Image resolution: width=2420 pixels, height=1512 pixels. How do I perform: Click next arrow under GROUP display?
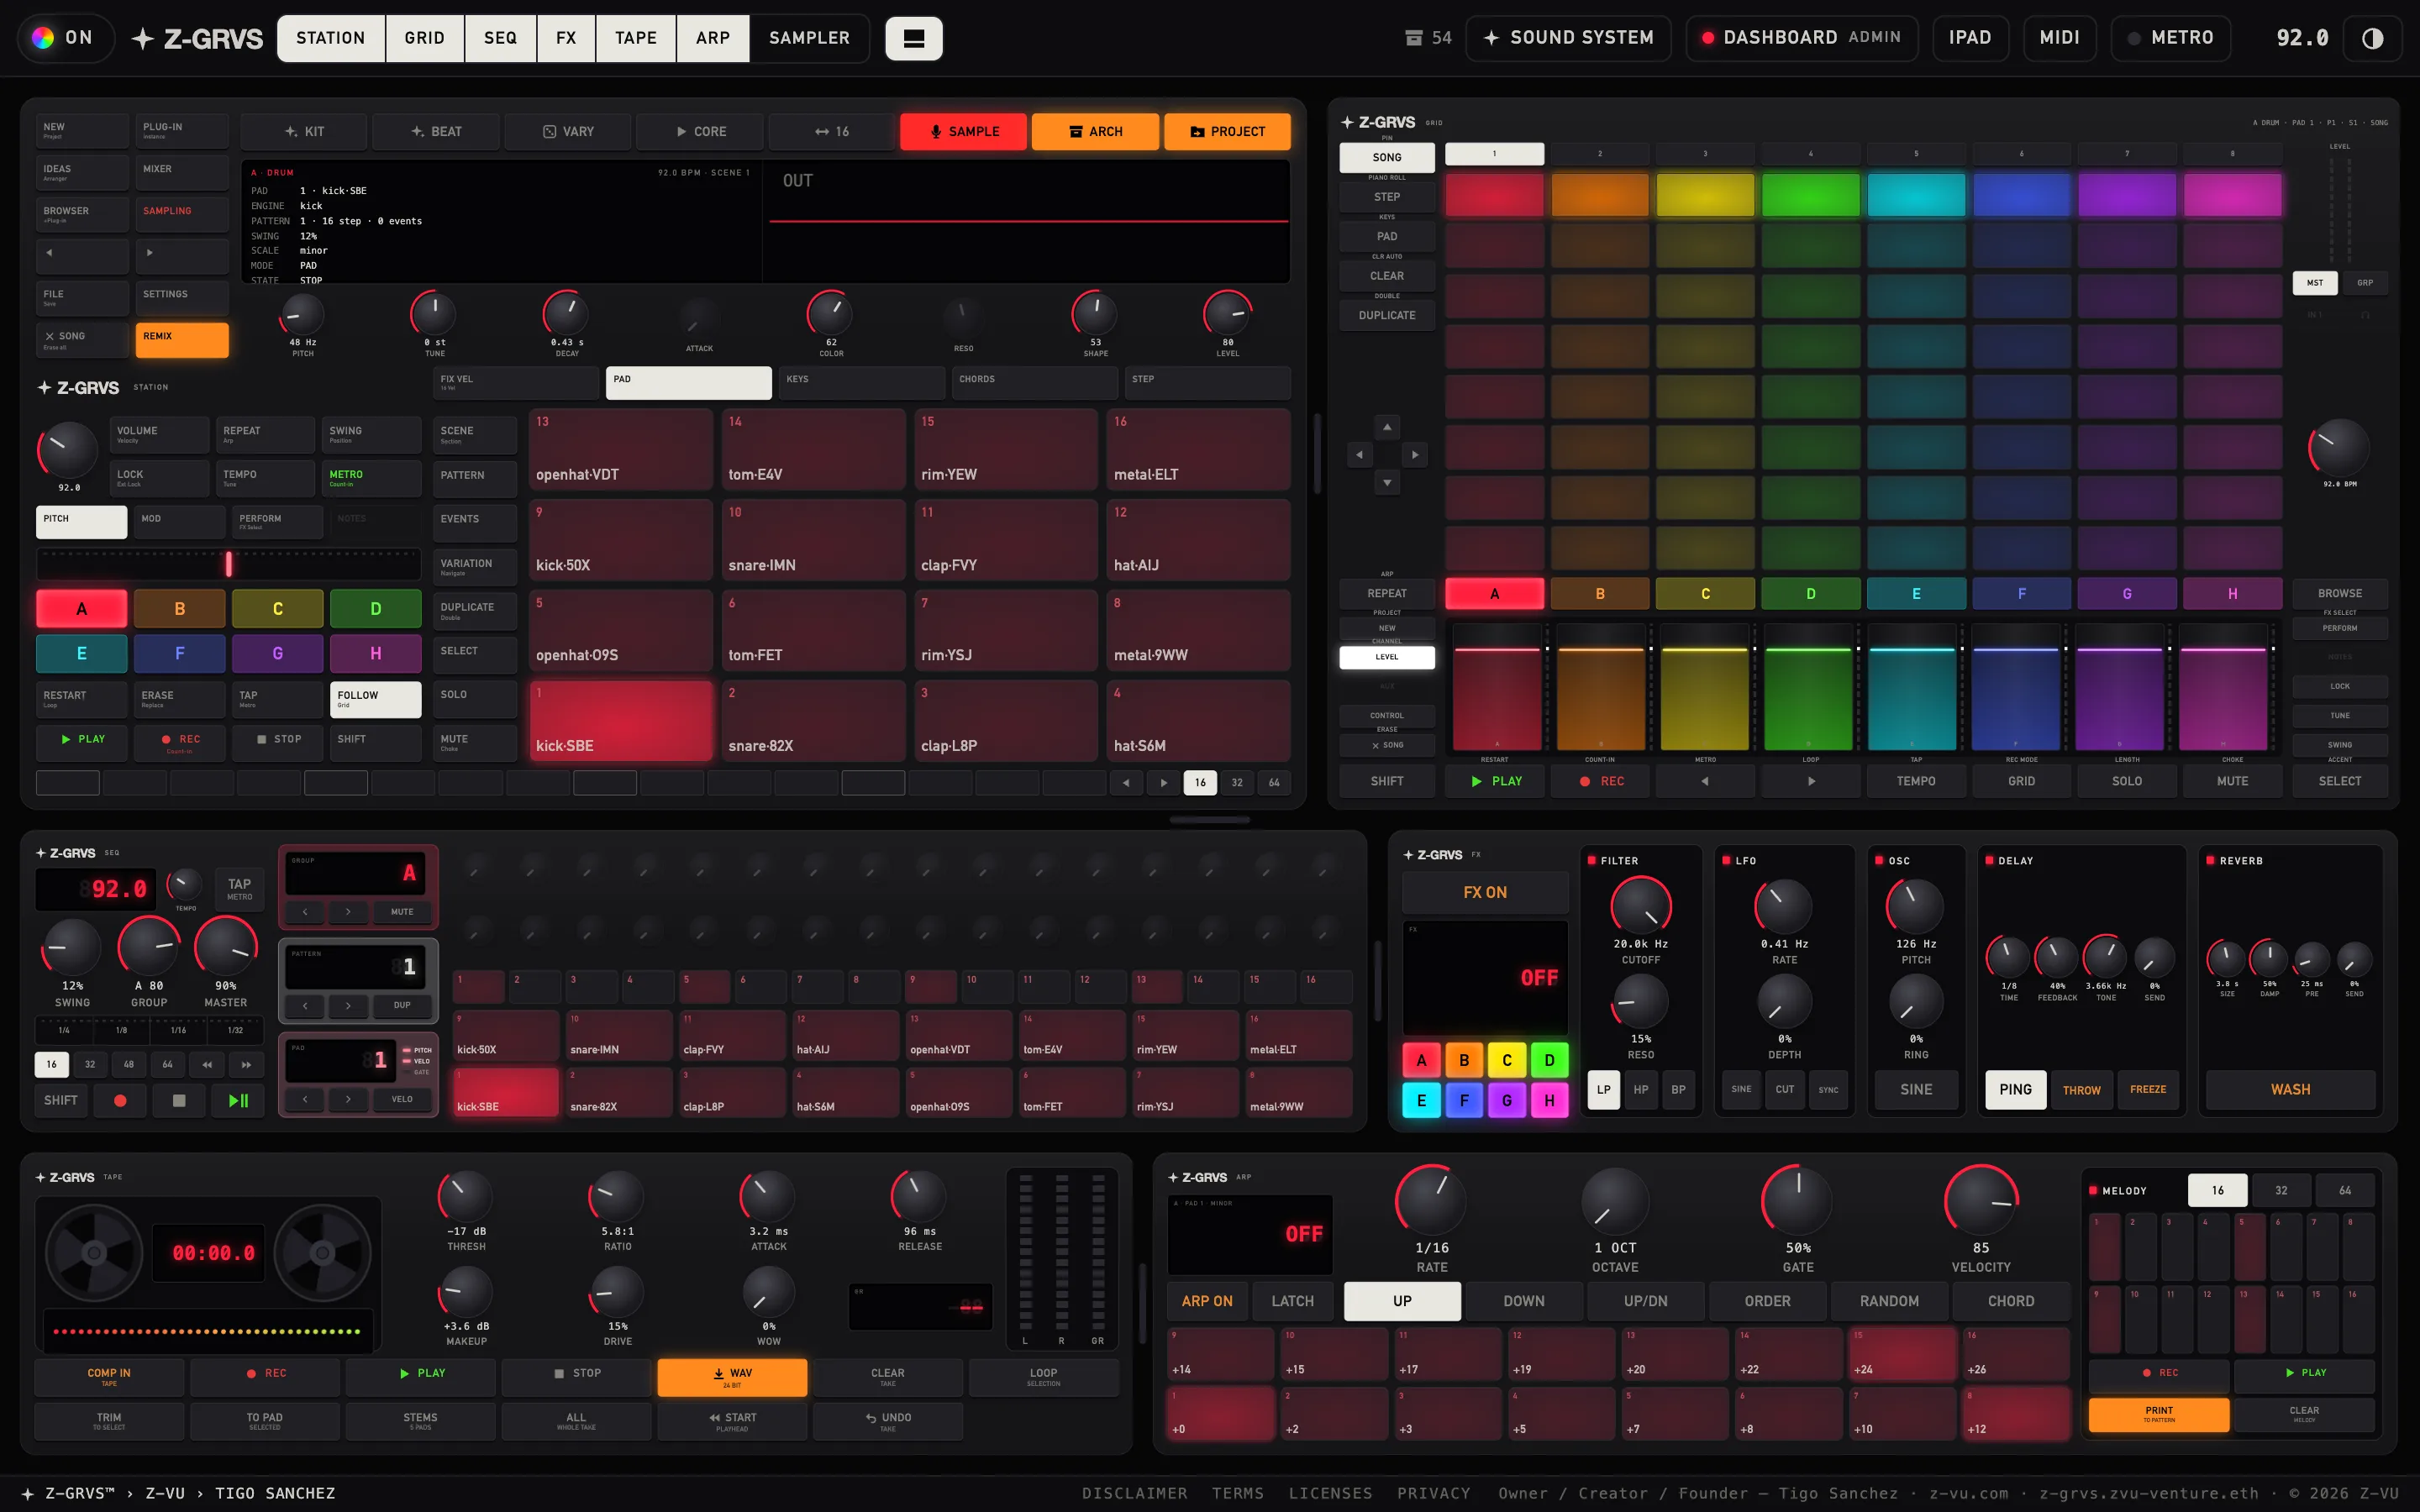click(x=348, y=912)
